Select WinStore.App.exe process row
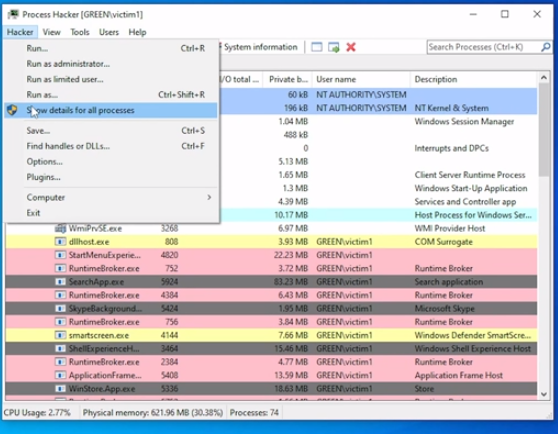 point(271,388)
